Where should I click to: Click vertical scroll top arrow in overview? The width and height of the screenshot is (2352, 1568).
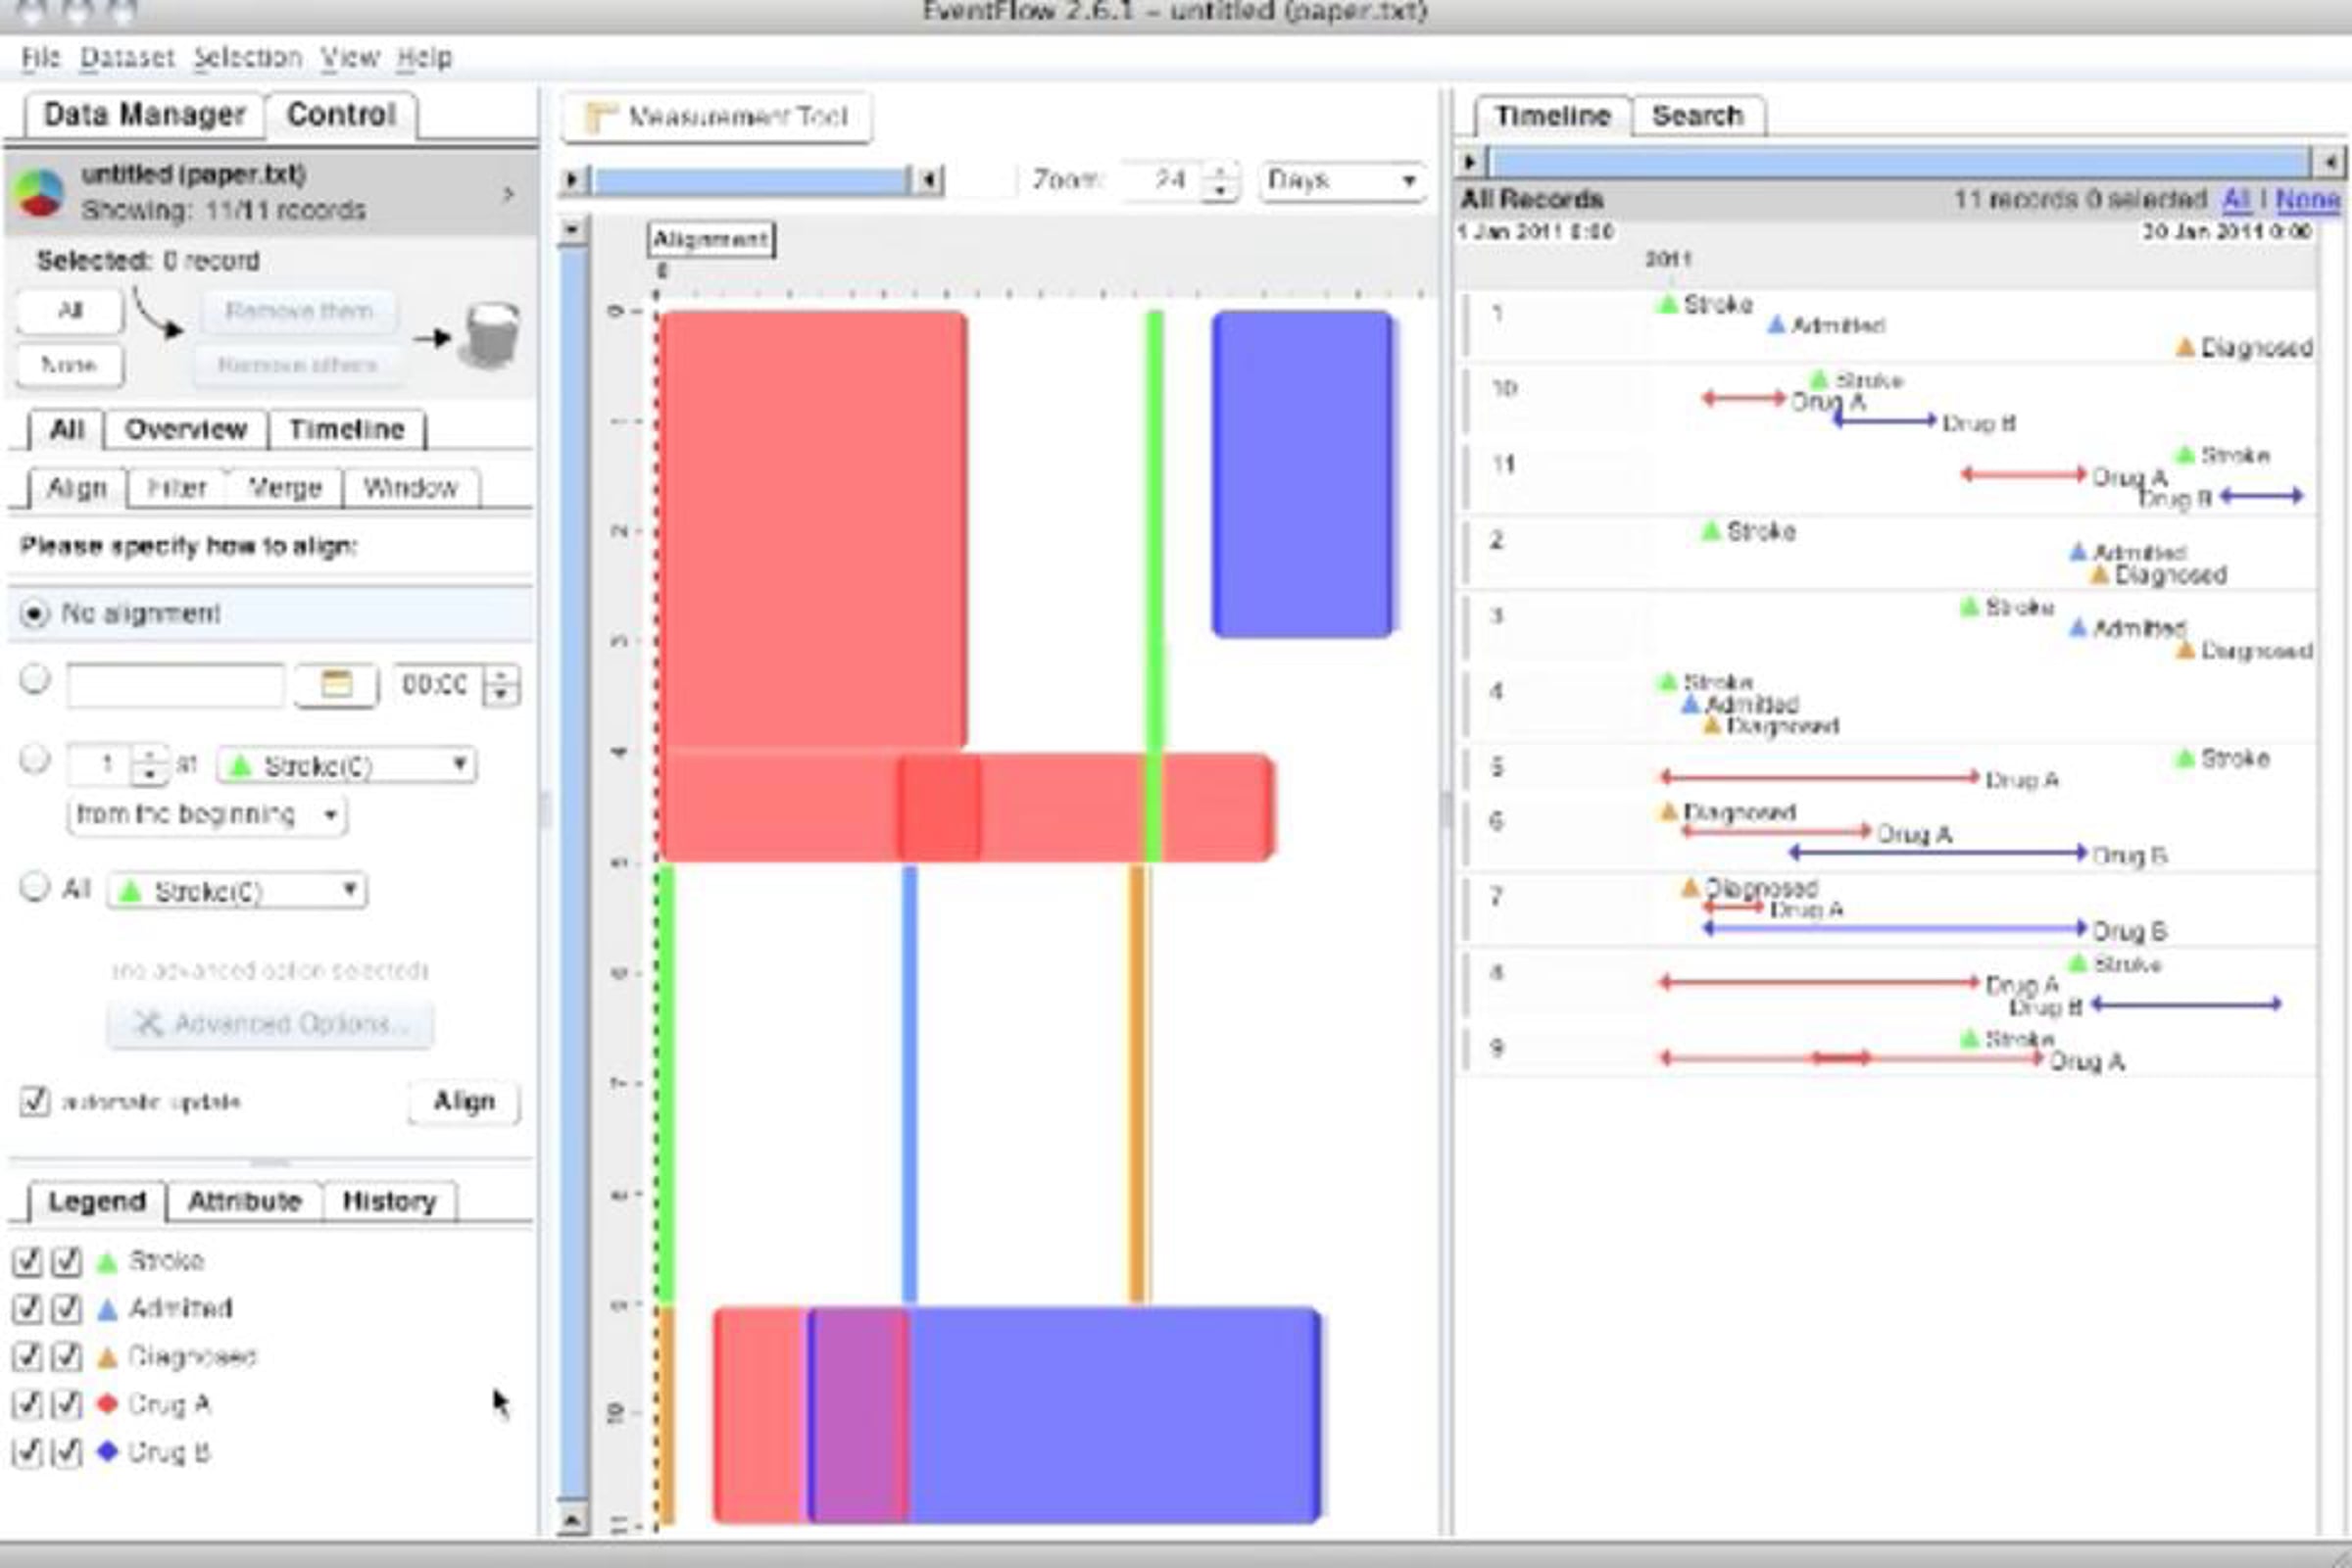coord(572,230)
